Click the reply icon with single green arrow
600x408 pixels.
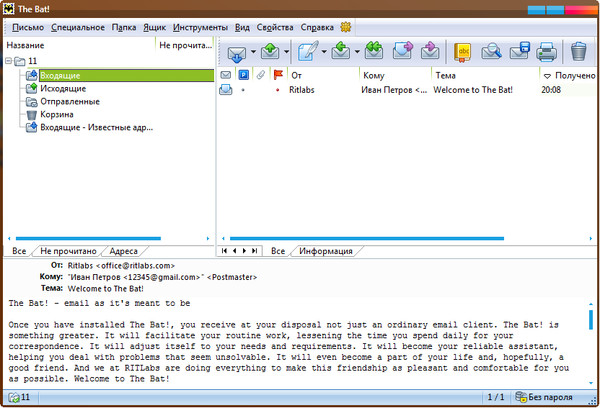pos(341,51)
